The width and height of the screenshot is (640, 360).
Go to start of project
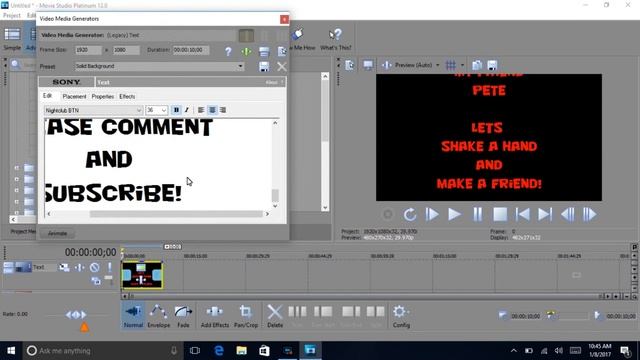point(522,214)
